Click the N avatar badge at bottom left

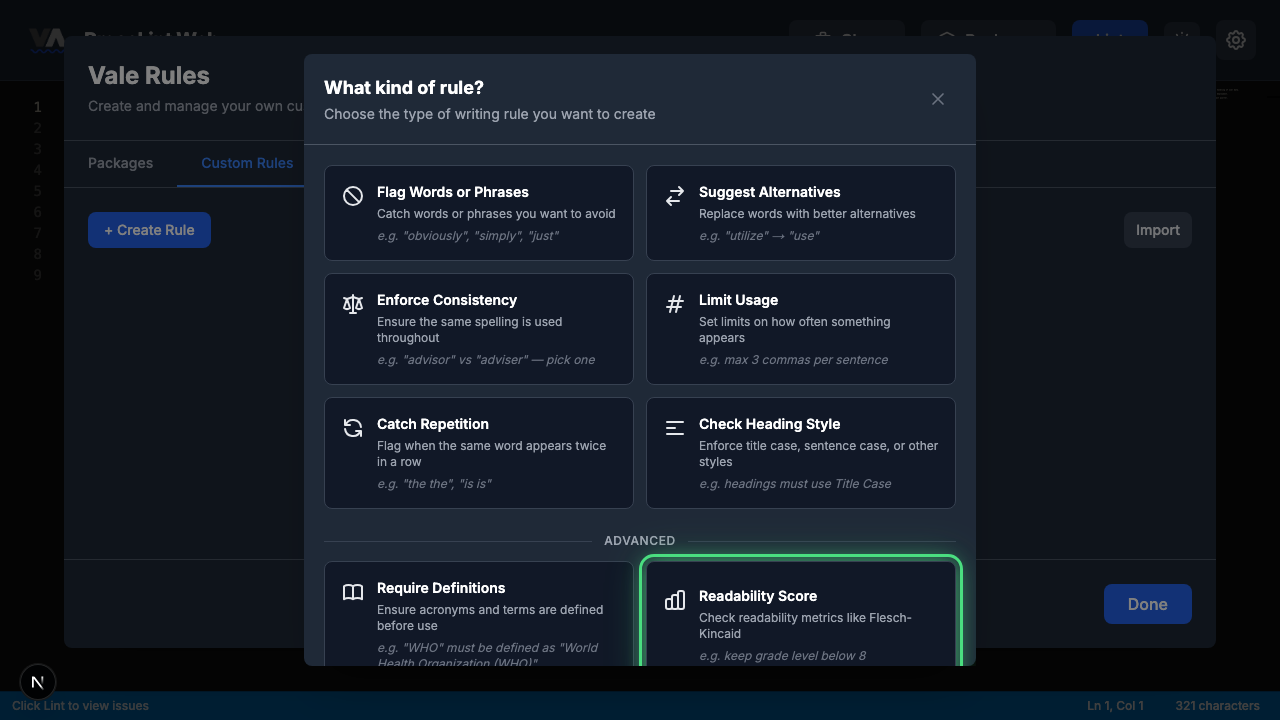tap(38, 682)
